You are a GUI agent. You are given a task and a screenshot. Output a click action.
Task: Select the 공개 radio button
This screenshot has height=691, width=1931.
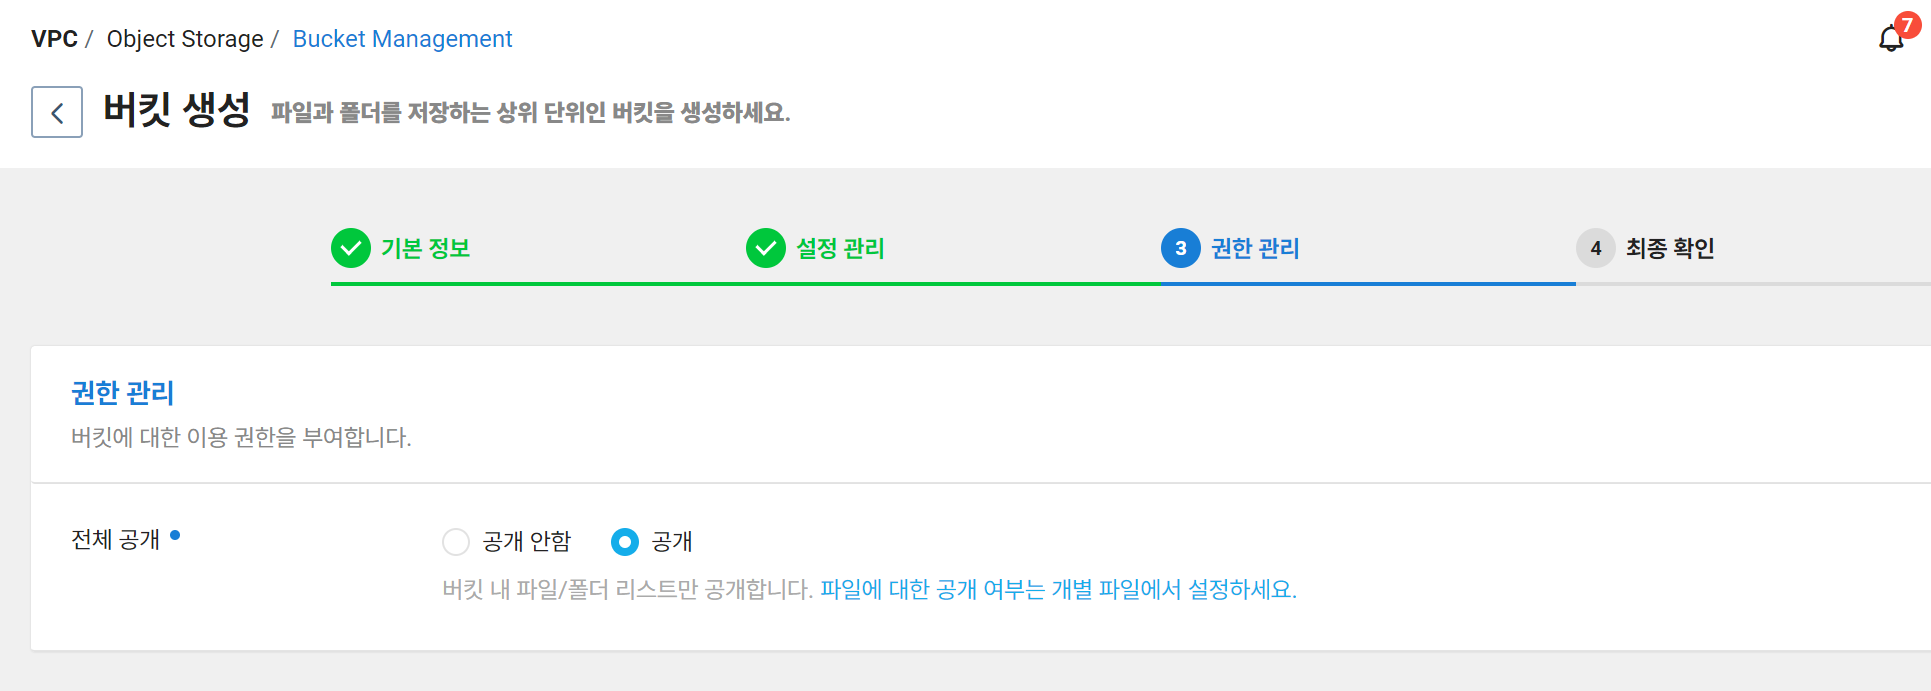(624, 541)
